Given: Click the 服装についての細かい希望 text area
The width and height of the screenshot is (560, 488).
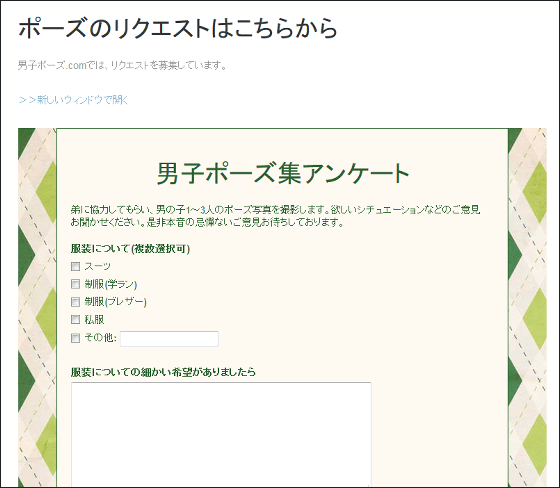Looking at the screenshot, I should pyautogui.click(x=221, y=434).
